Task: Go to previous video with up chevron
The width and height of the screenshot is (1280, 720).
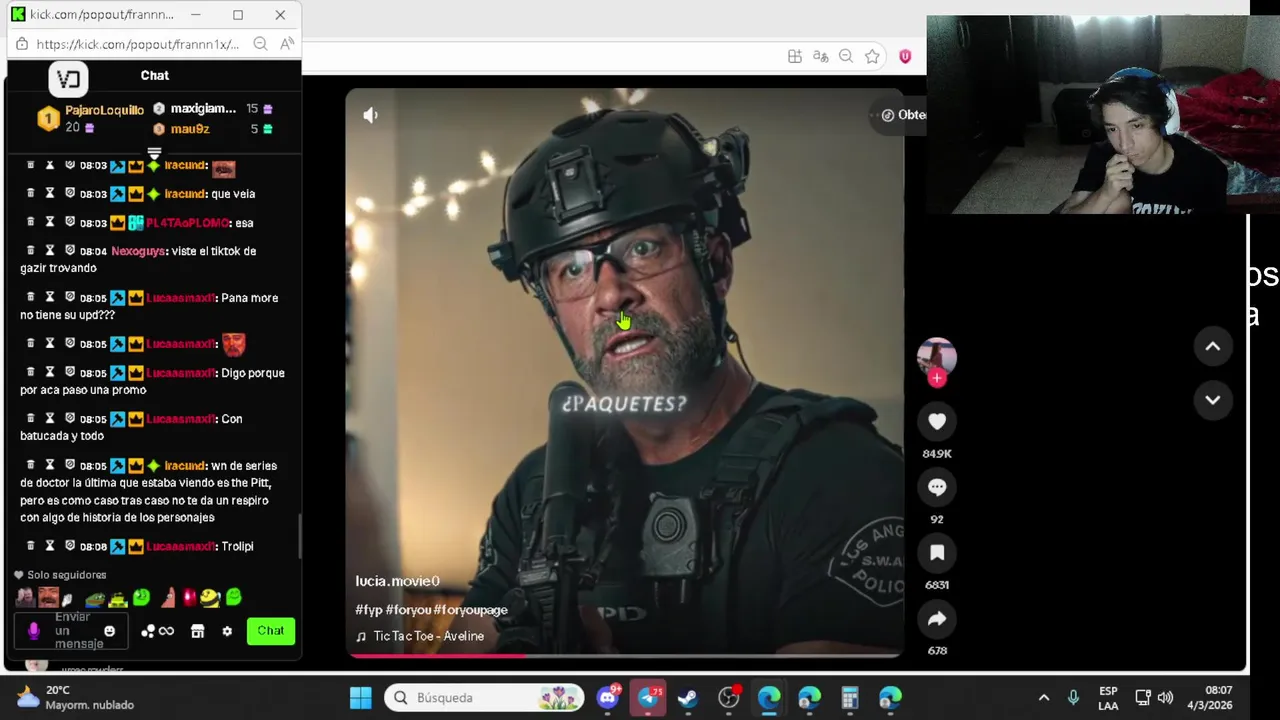Action: [x=1212, y=346]
